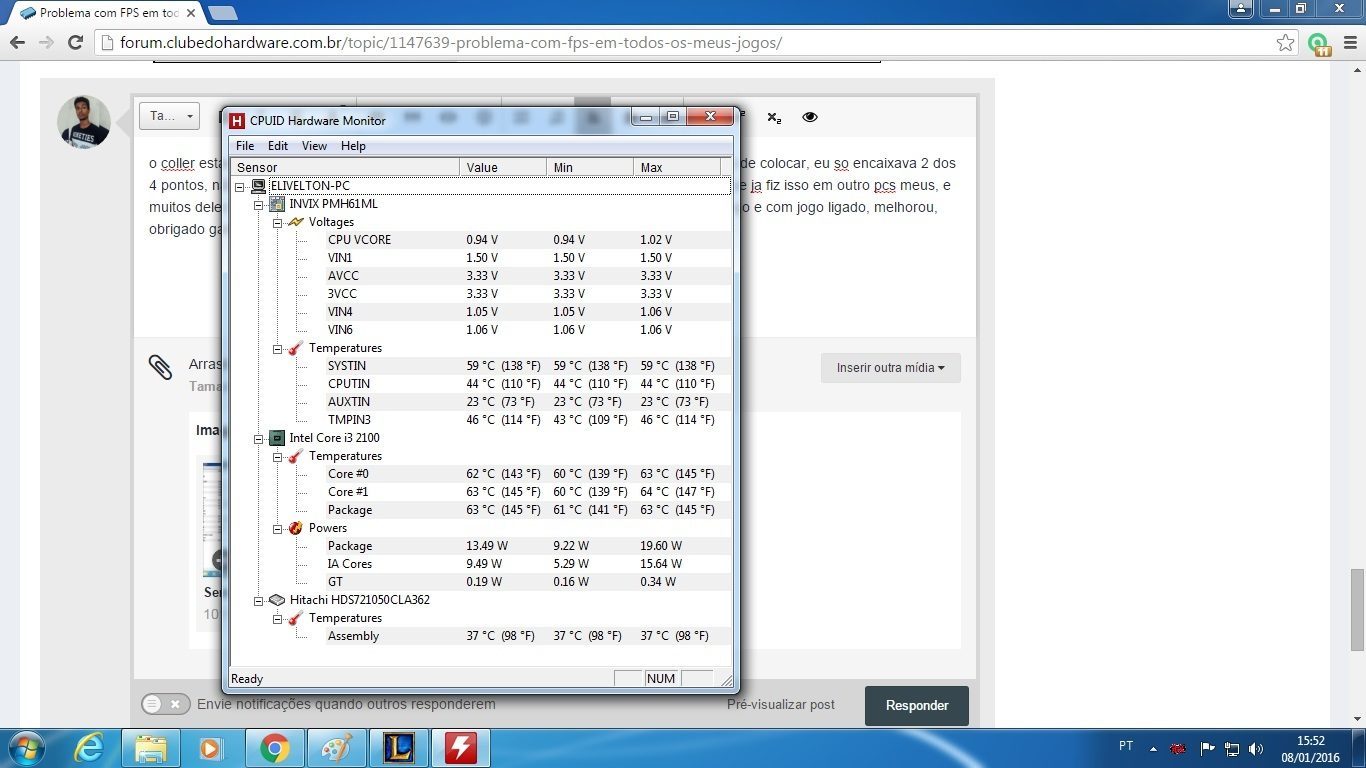Click the paperclip attachment icon
Viewport: 1366px width, 768px height.
click(x=160, y=367)
